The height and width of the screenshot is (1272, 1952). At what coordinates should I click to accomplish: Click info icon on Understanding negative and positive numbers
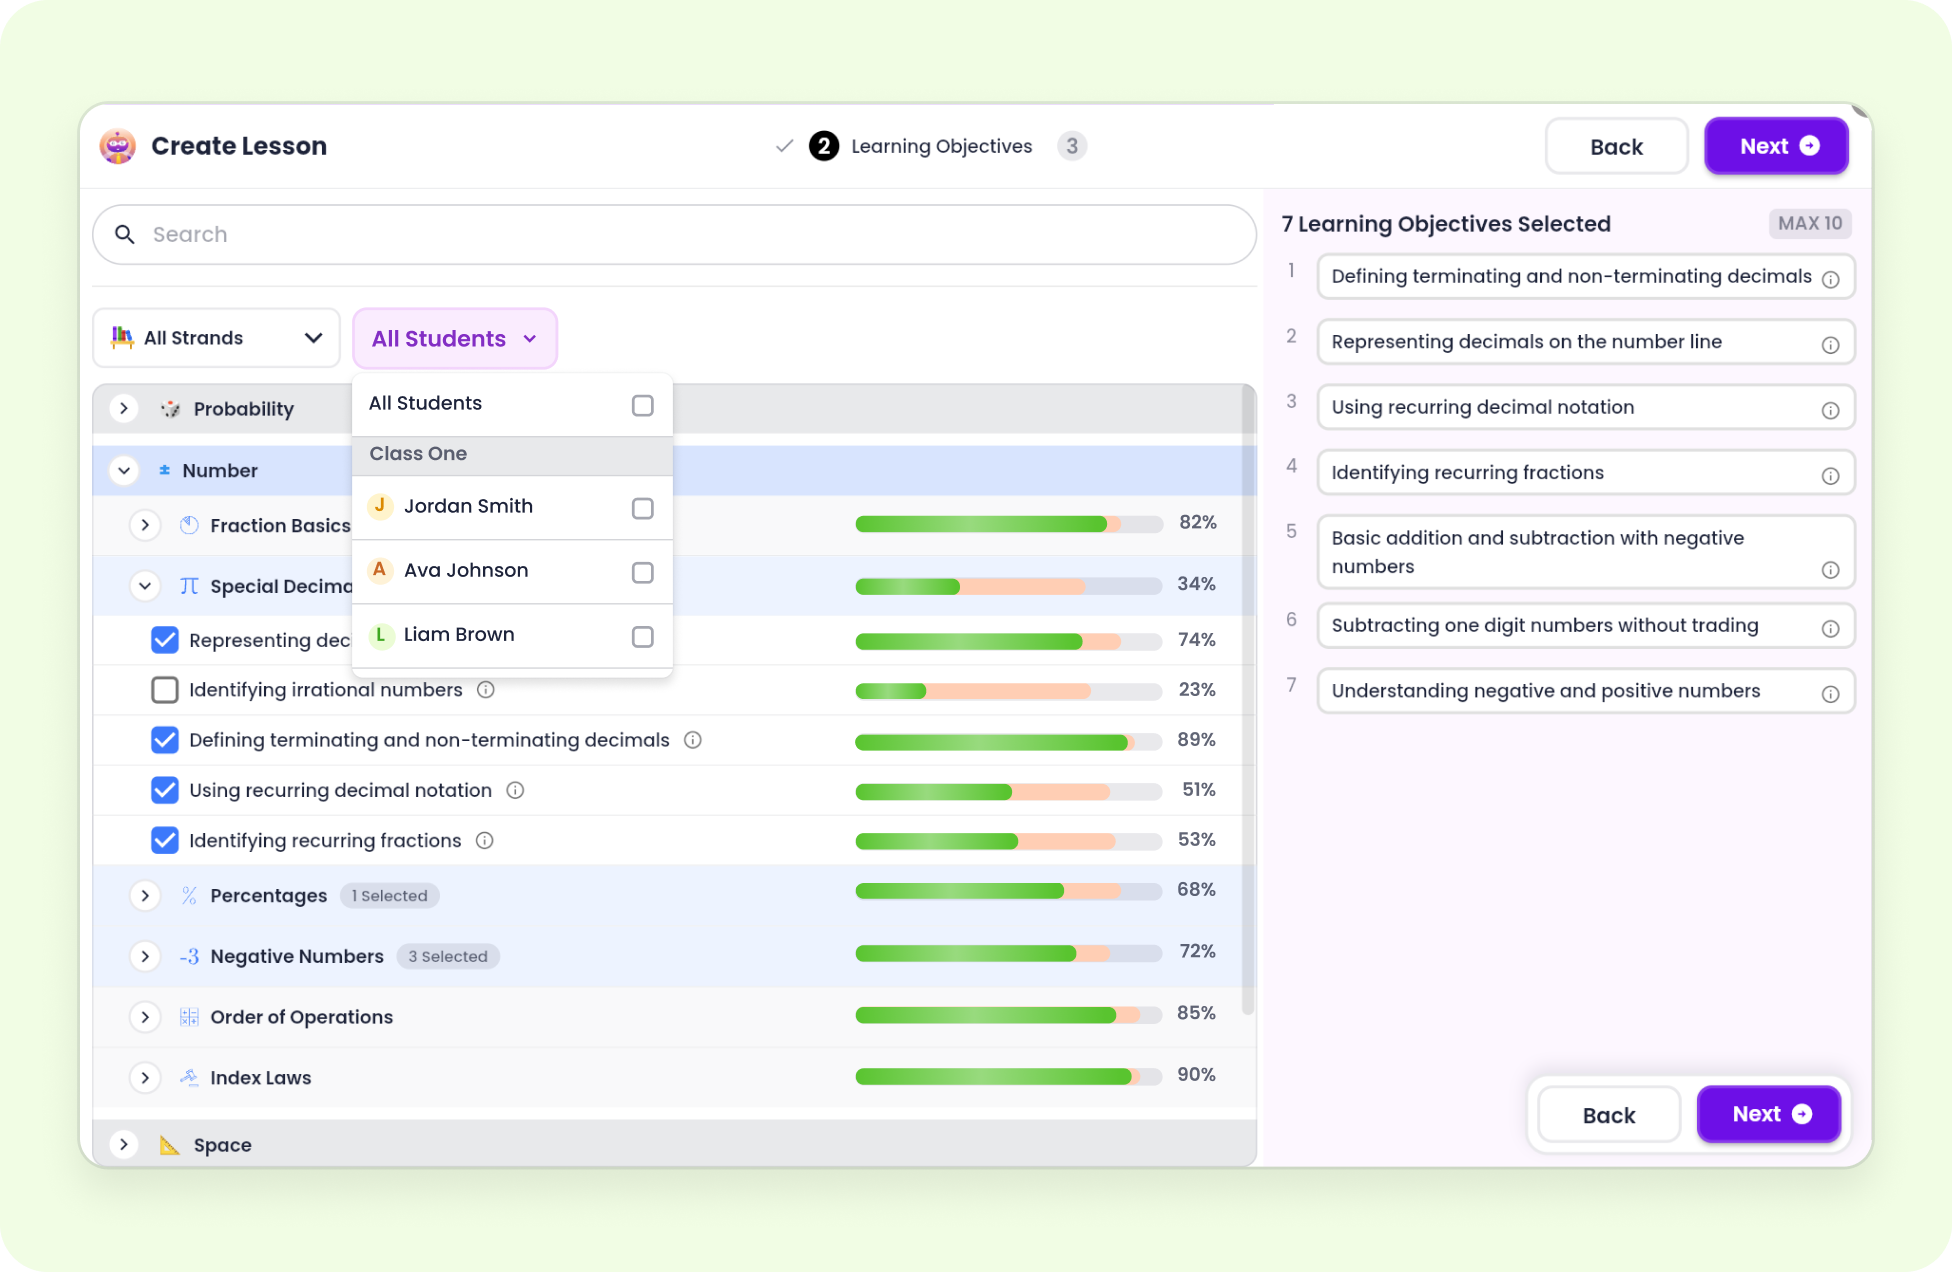[1830, 694]
